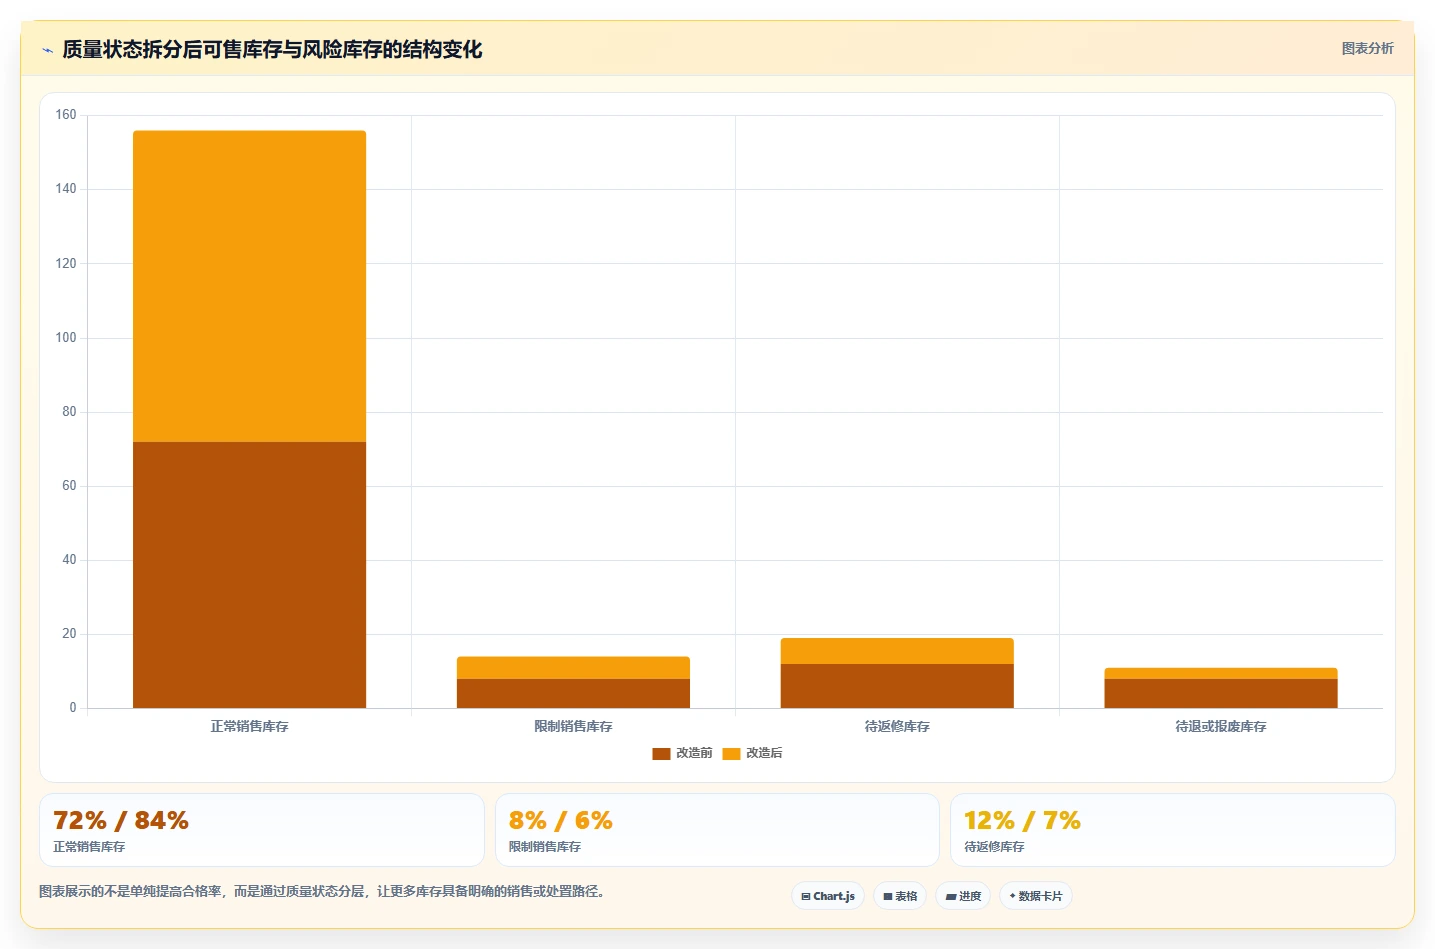Viewport: 1435px width, 949px height.
Task: Click the footnote text beginning 图表展示的不是
Action: click(x=322, y=891)
